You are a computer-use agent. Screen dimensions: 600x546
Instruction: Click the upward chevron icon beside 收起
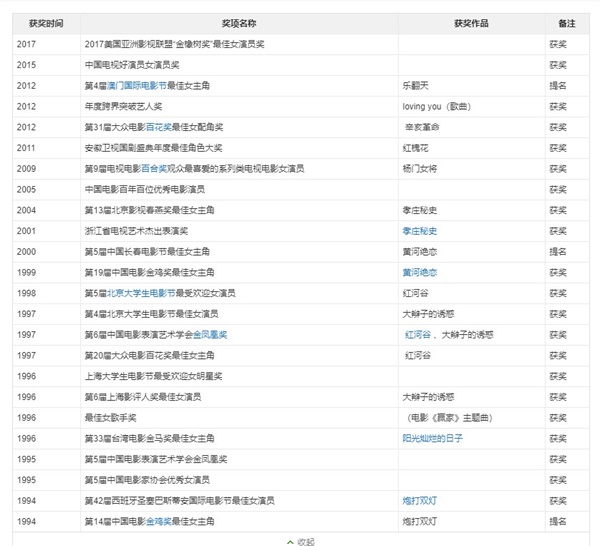pos(290,540)
